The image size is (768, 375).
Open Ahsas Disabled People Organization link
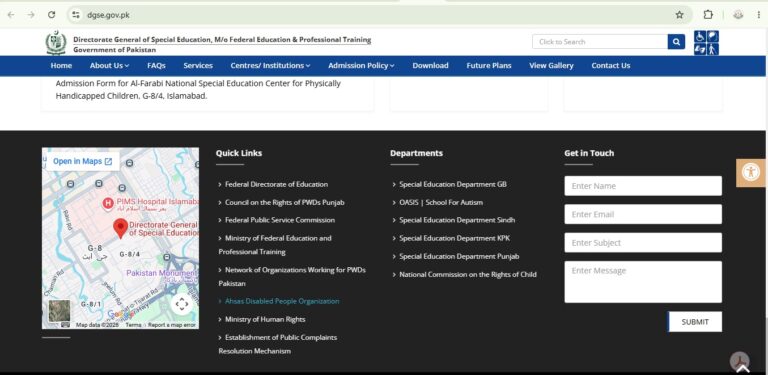[x=282, y=301]
